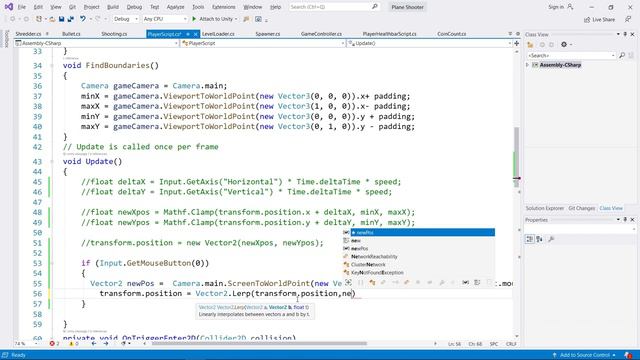Click the Save All toolbar icon

coord(70,19)
